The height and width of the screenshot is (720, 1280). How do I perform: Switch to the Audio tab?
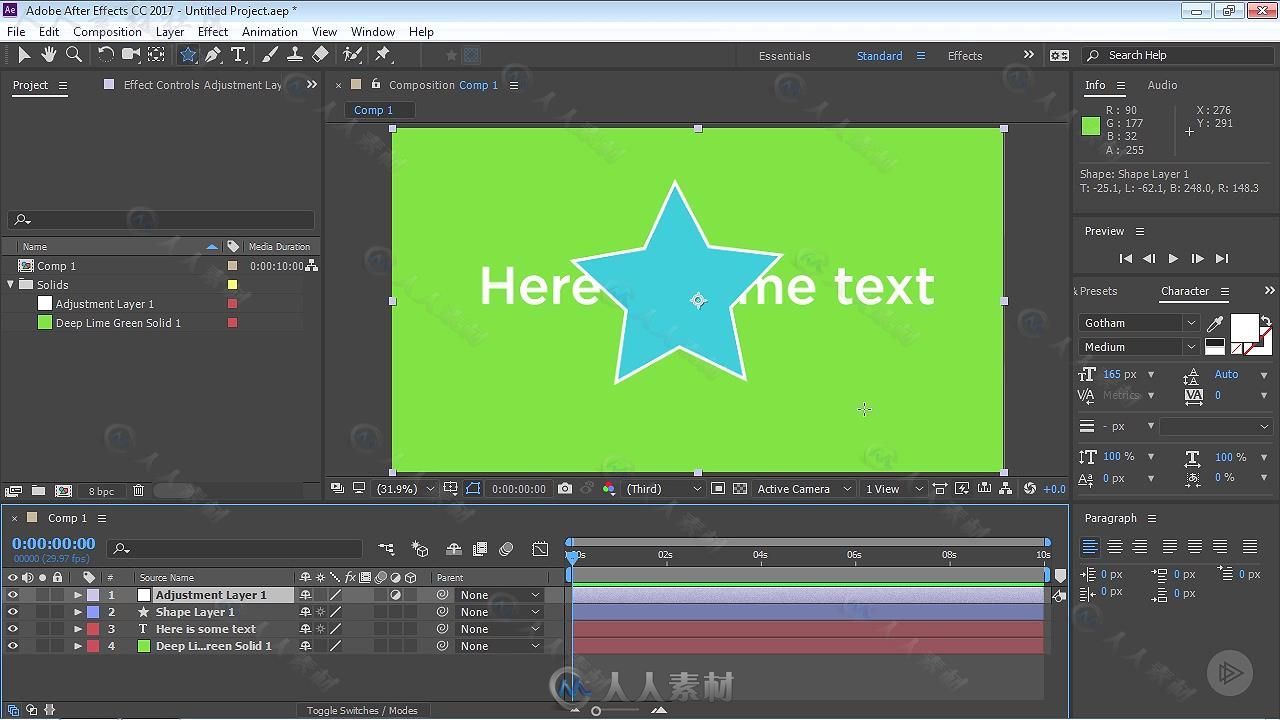click(x=1162, y=85)
